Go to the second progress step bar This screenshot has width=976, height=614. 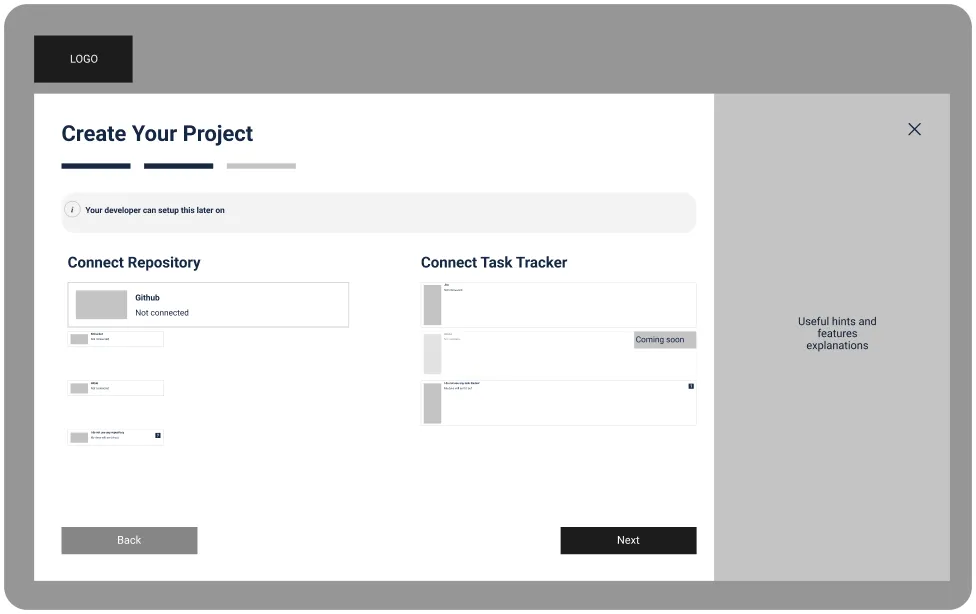click(x=178, y=166)
